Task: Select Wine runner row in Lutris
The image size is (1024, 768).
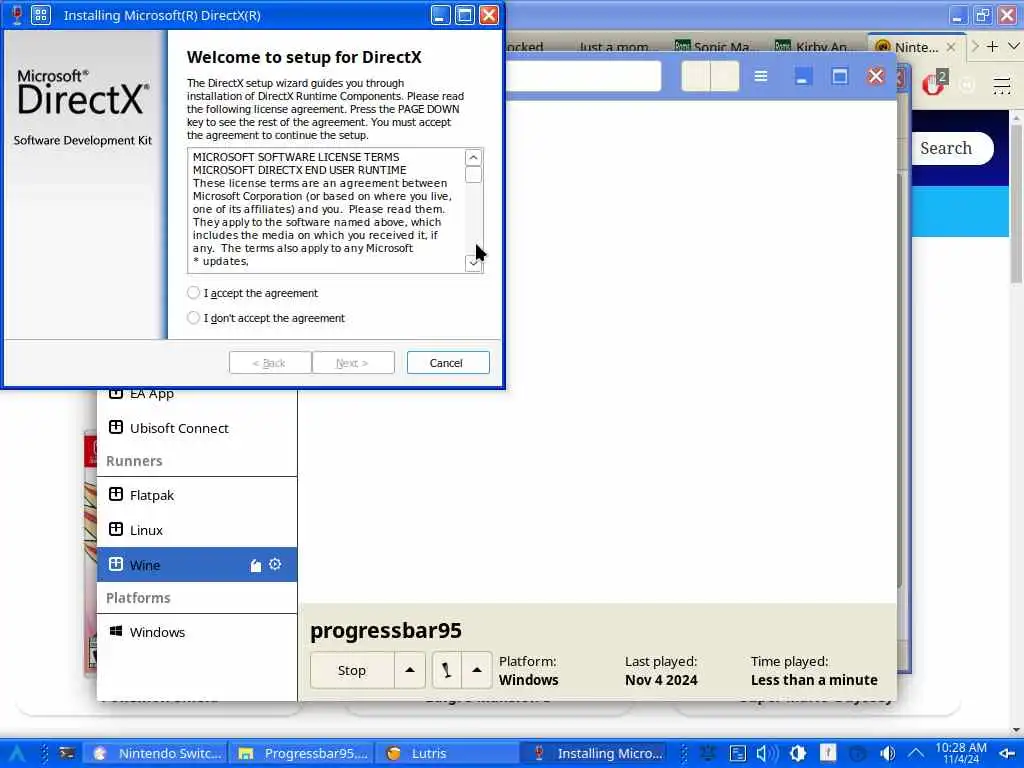Action: click(x=196, y=564)
